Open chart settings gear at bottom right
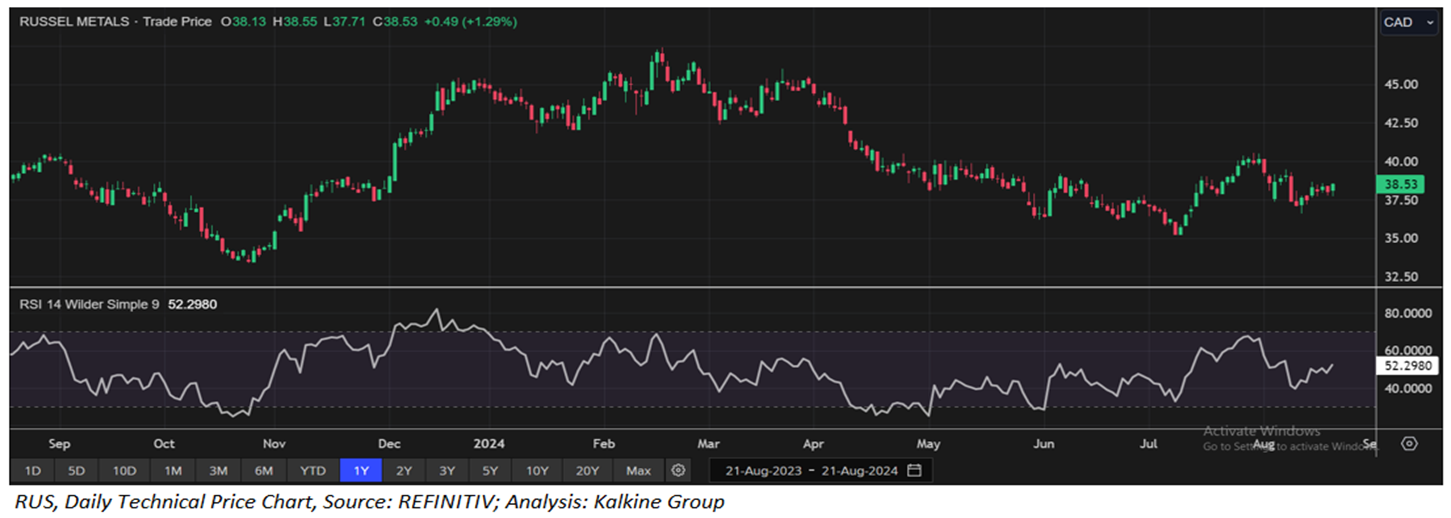This screenshot has height=518, width=1451. coord(1410,444)
